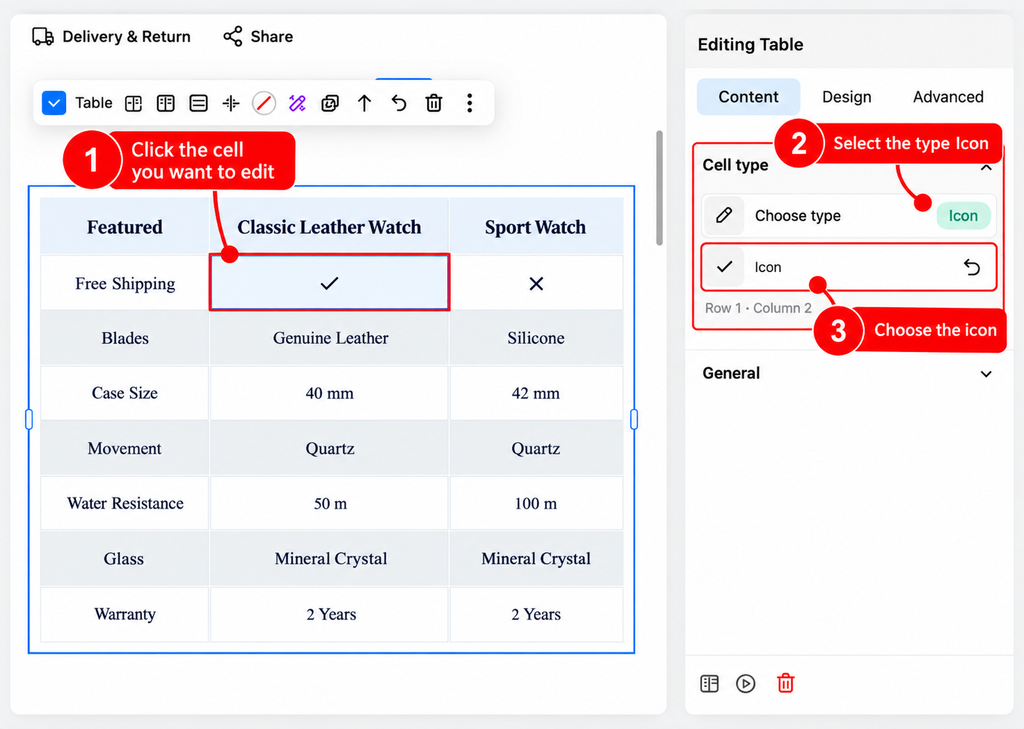
Task: Click the table layout icon in the panel footer
Action: [709, 683]
